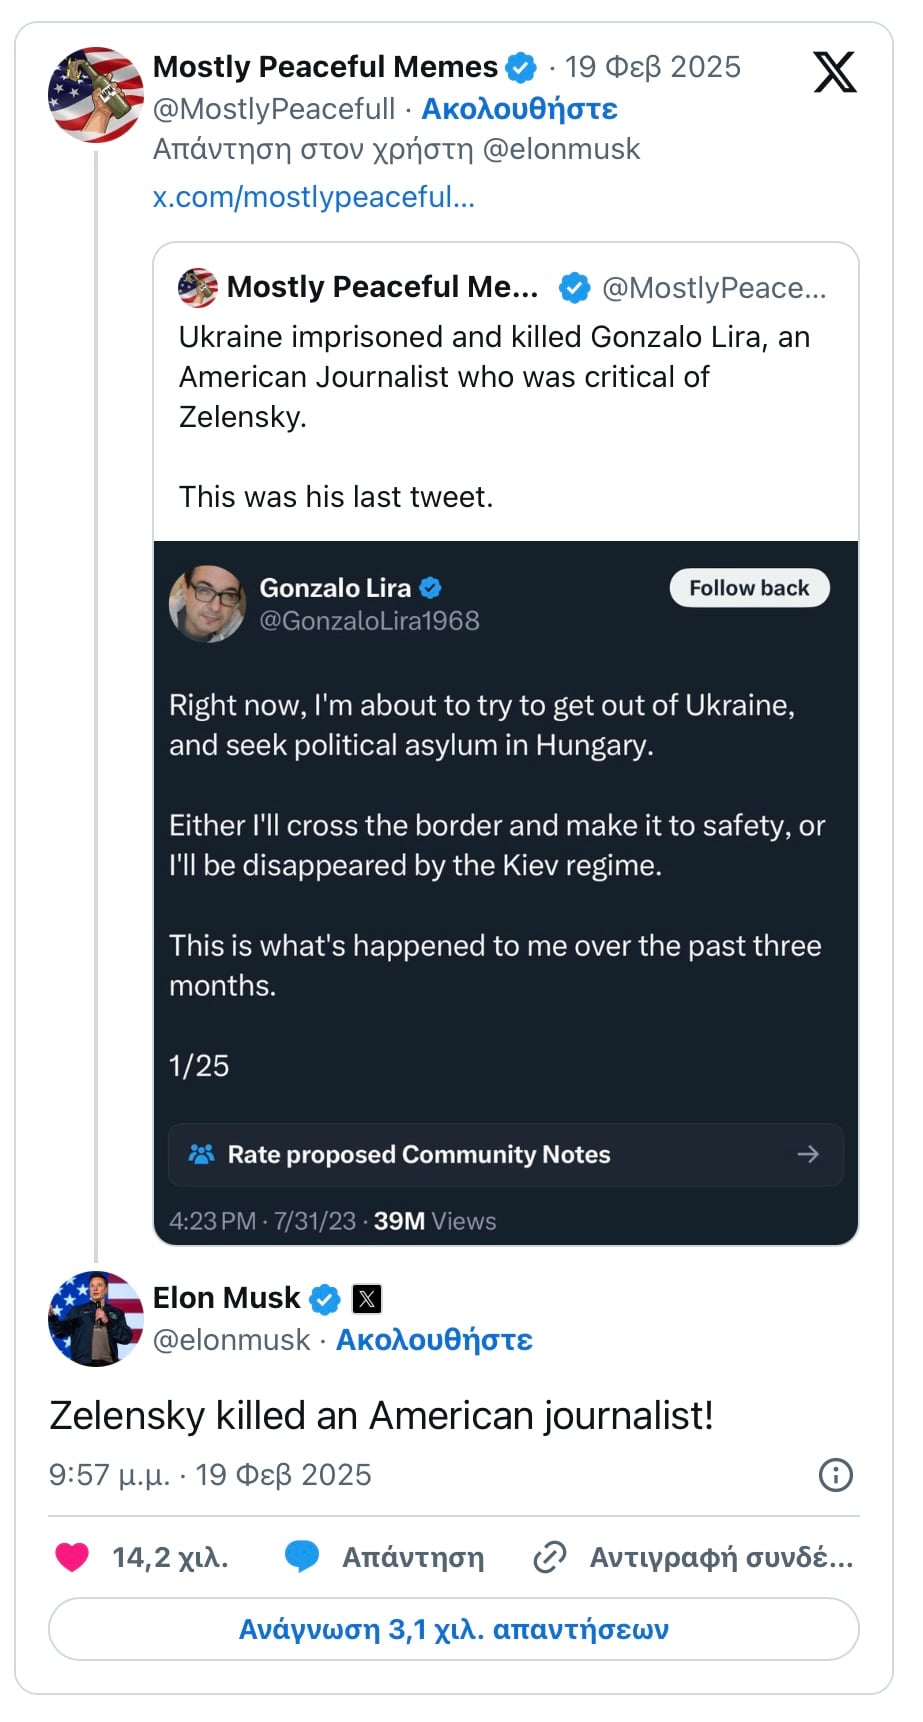Click the Απάντηση reply label
This screenshot has width=923, height=1722.
[x=413, y=1557]
